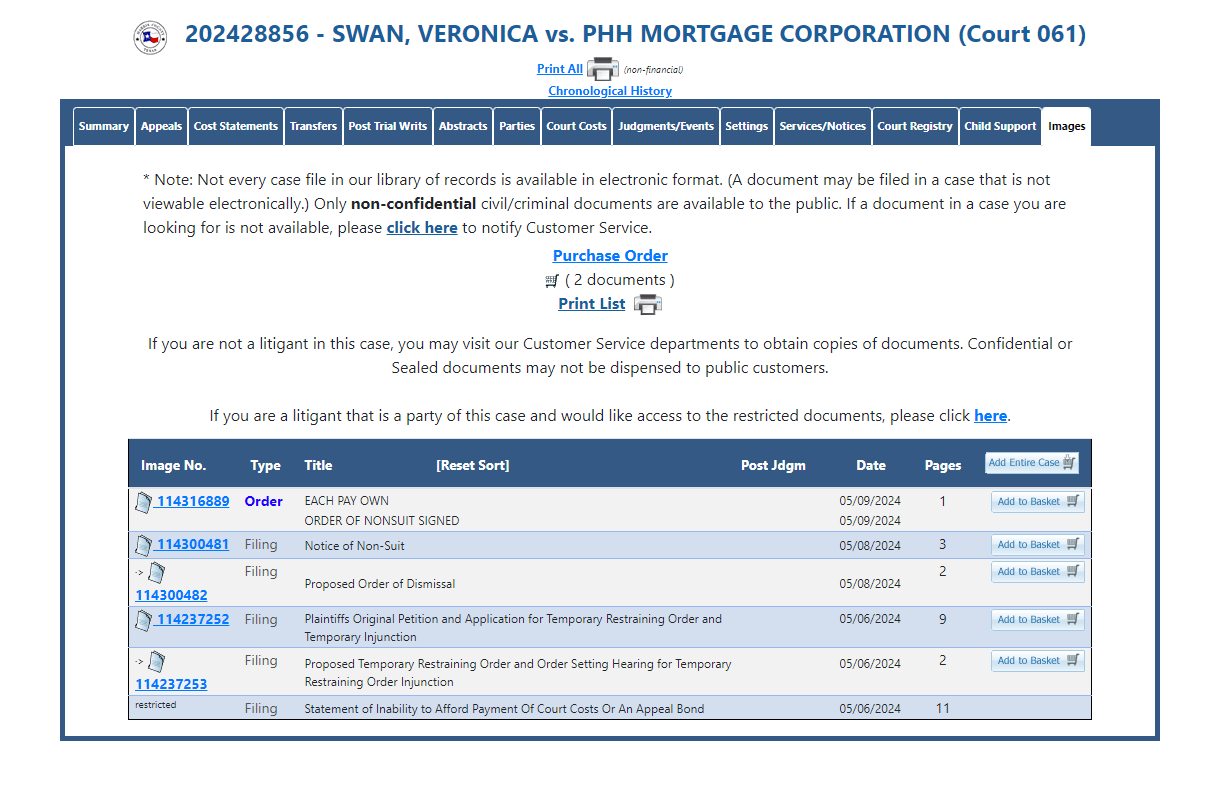Click 'Statement of Inability to Afford Payment' title
Viewport: 1225px width, 789px height.
click(x=504, y=709)
